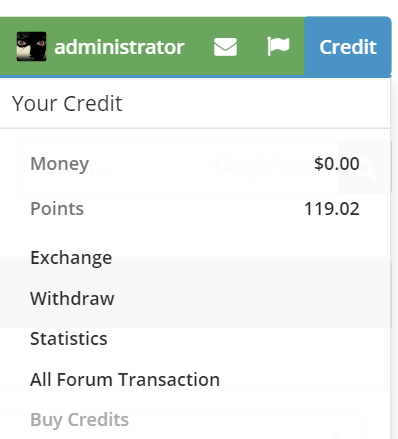This screenshot has height=439, width=398.
Task: Click the $0.00 money balance
Action: point(337,164)
